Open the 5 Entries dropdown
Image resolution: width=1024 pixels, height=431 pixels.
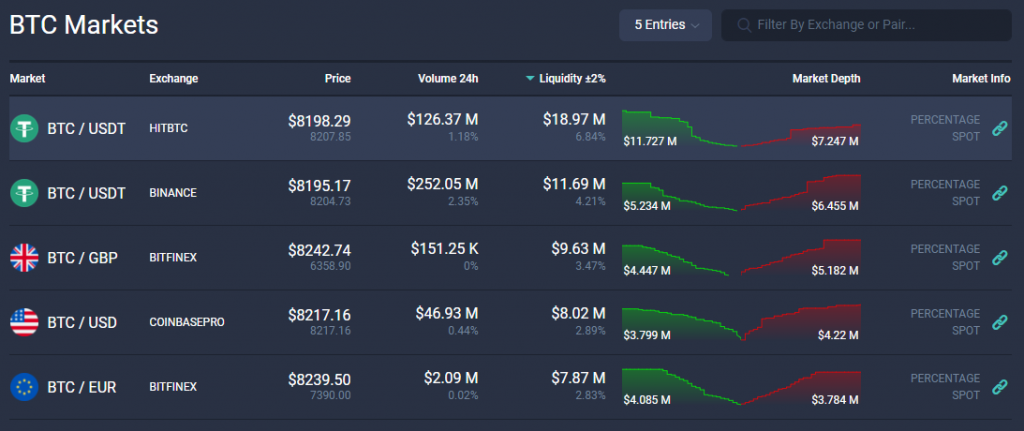pyautogui.click(x=665, y=25)
